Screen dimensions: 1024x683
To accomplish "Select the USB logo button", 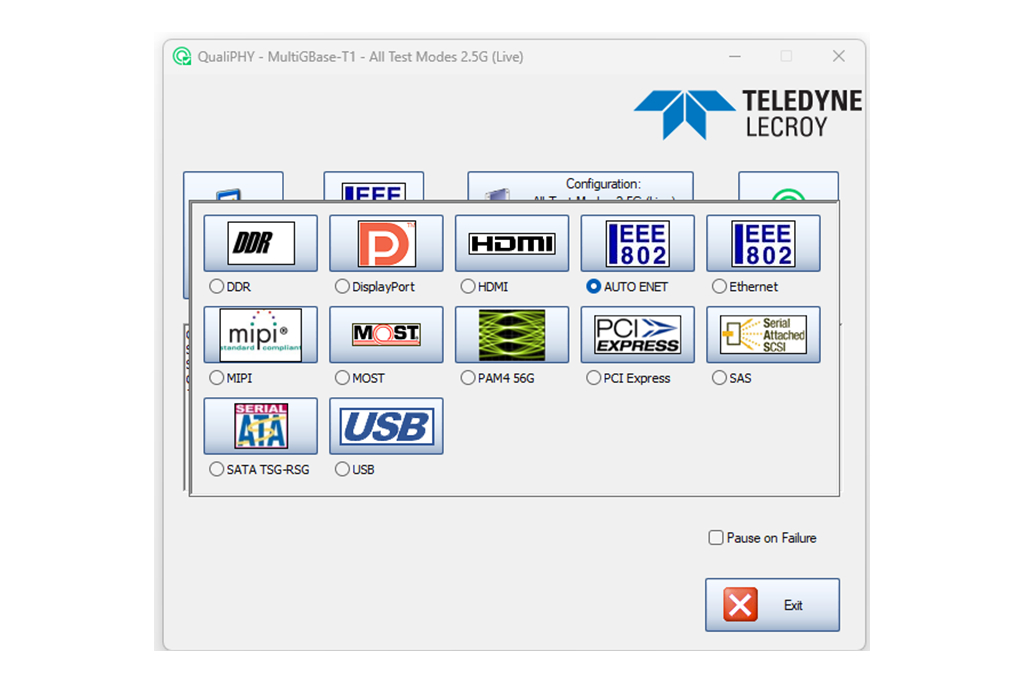I will pos(386,426).
